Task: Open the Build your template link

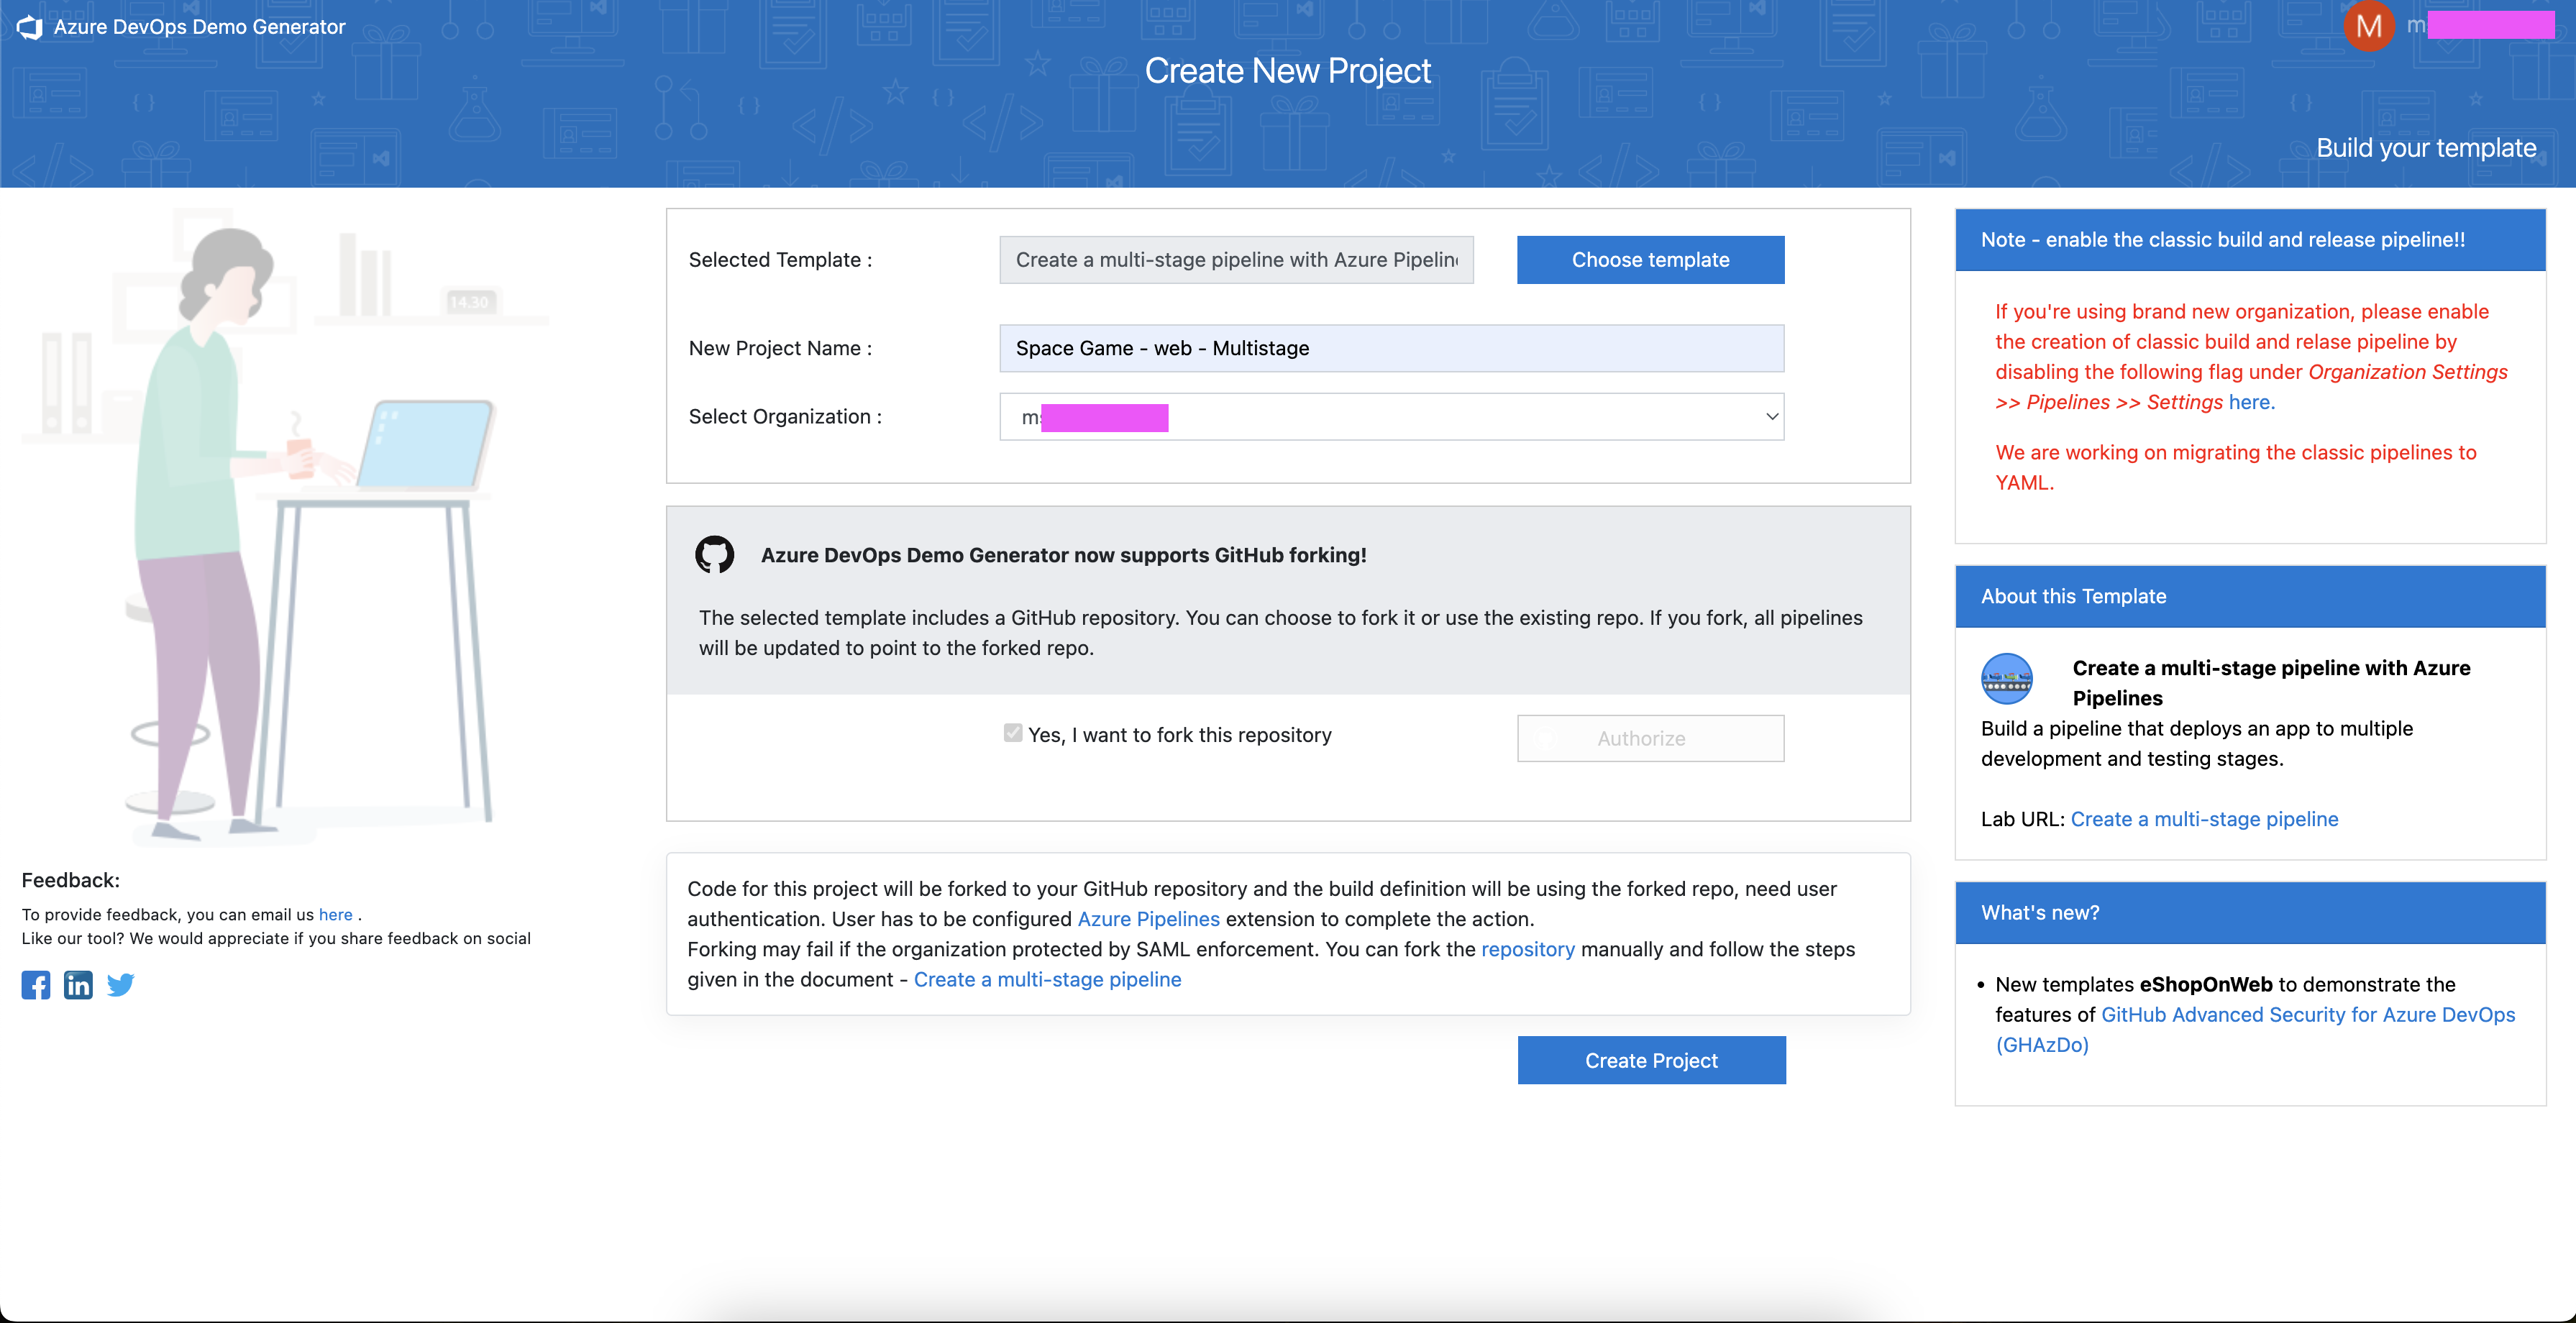Action: click(2426, 148)
